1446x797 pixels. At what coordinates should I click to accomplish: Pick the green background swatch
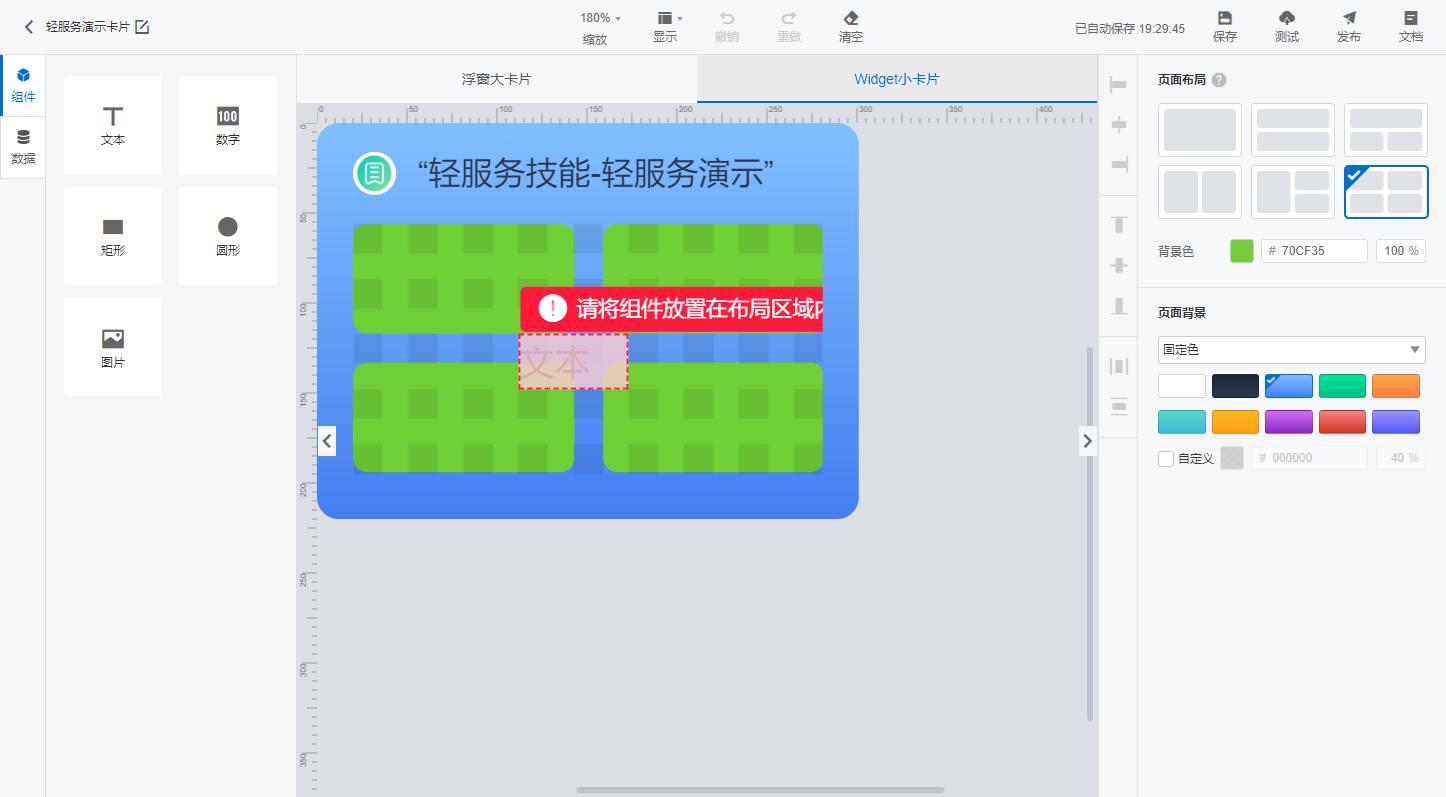click(x=1343, y=386)
